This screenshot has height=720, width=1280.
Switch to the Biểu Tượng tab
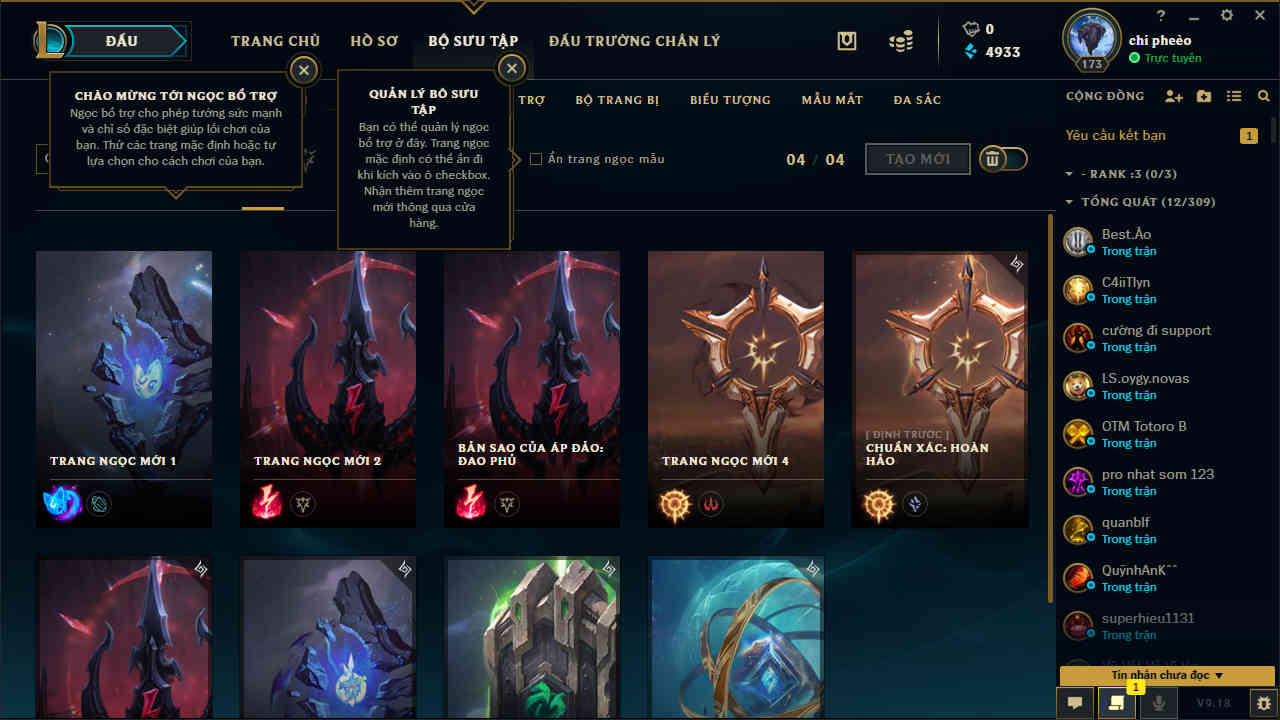(730, 100)
